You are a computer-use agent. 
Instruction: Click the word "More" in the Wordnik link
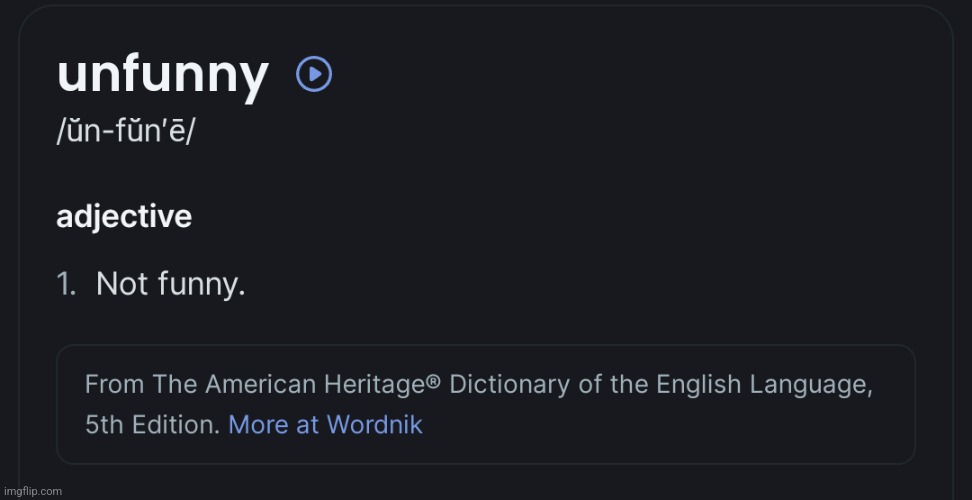coord(258,424)
